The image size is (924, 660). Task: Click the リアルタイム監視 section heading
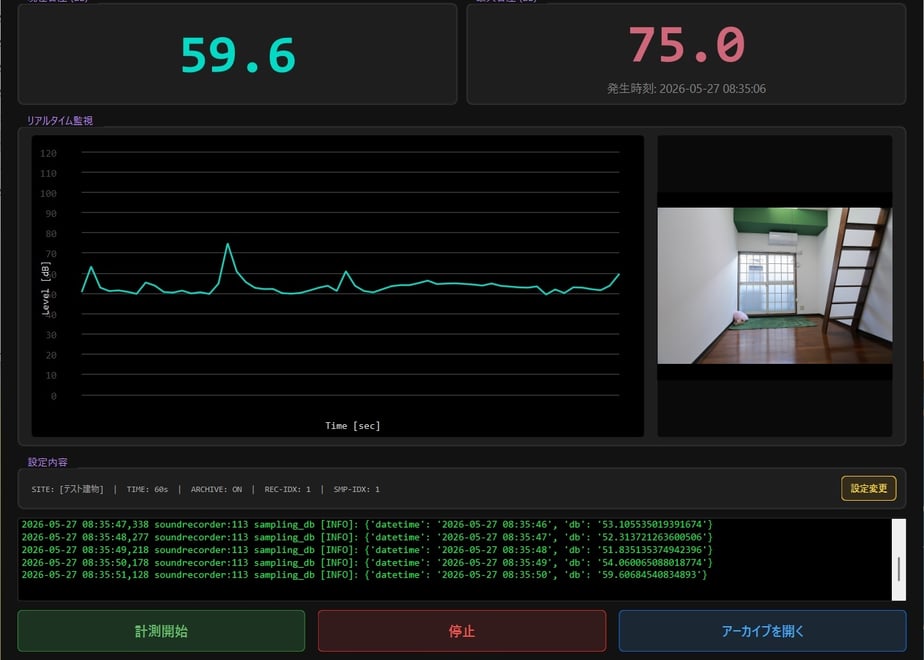click(60, 121)
